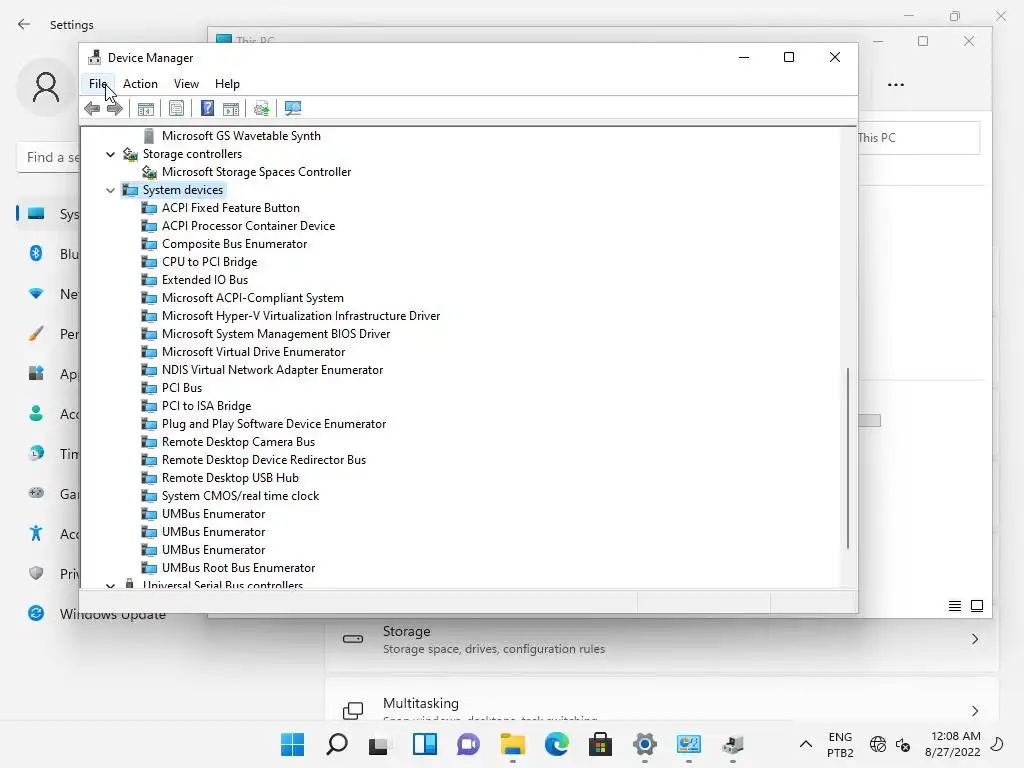Select Microsoft Hyper-V Virtualization Infrastructure Driver

301,316
